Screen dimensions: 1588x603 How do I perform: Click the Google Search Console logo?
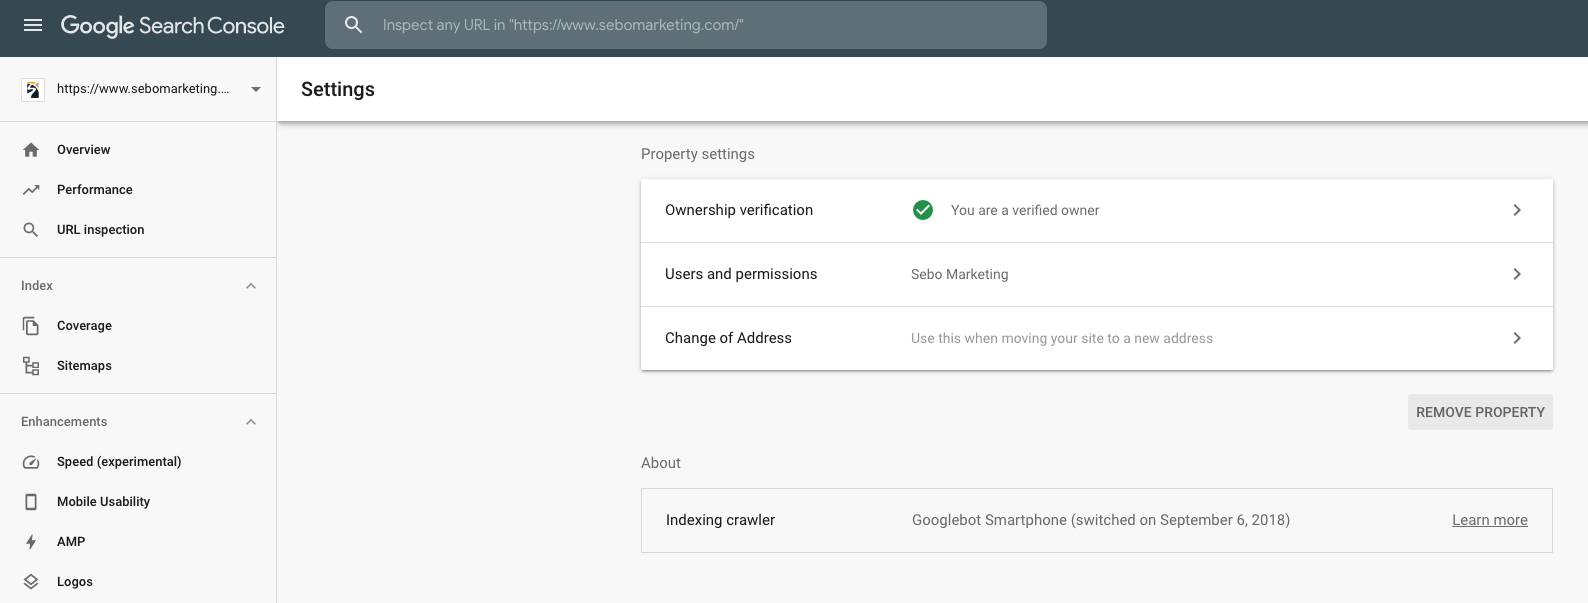173,26
